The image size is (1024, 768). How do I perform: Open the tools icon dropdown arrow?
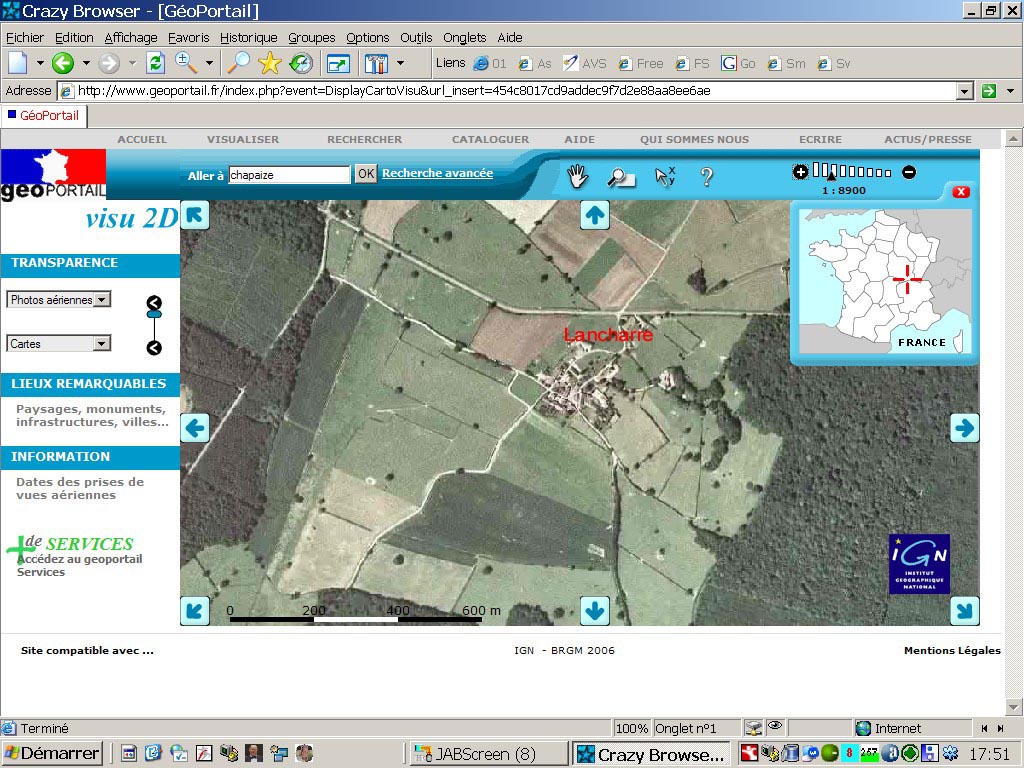(400, 63)
